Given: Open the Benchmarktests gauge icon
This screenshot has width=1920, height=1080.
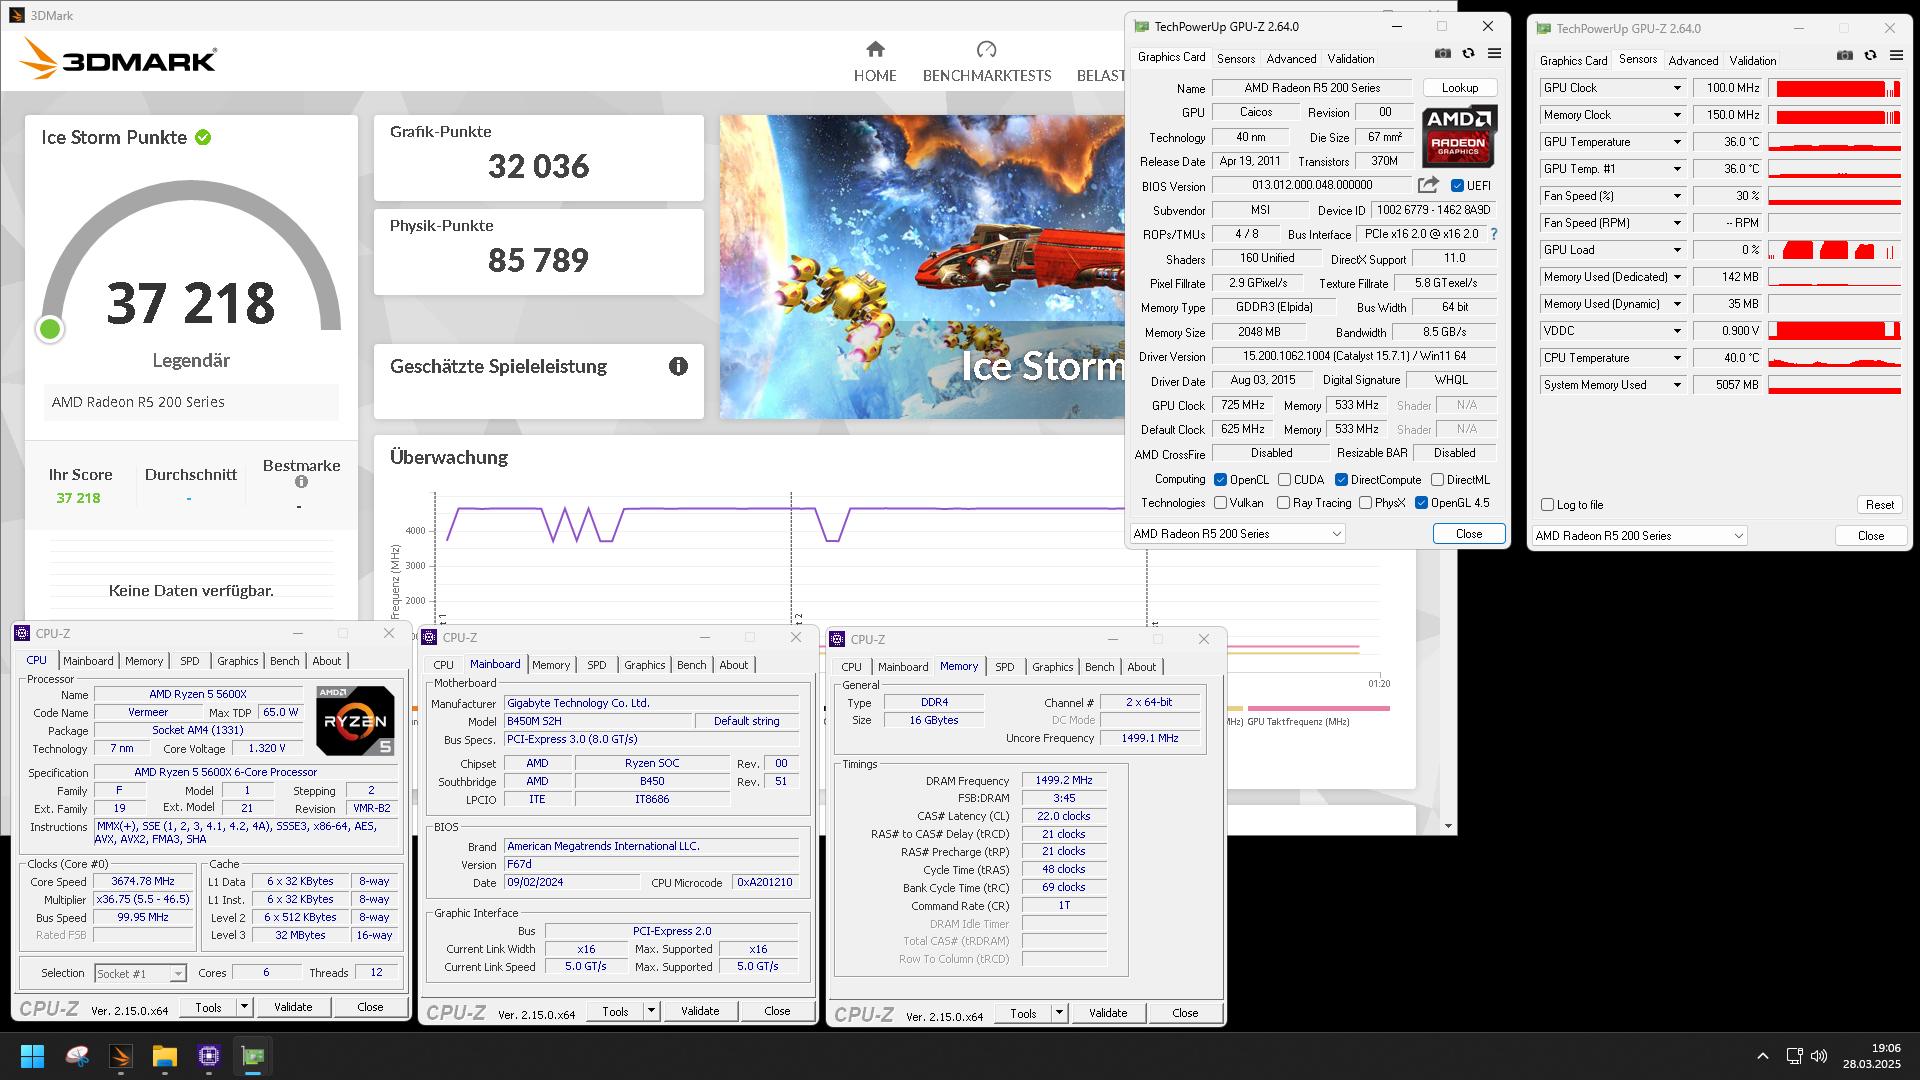Looking at the screenshot, I should coord(986,49).
